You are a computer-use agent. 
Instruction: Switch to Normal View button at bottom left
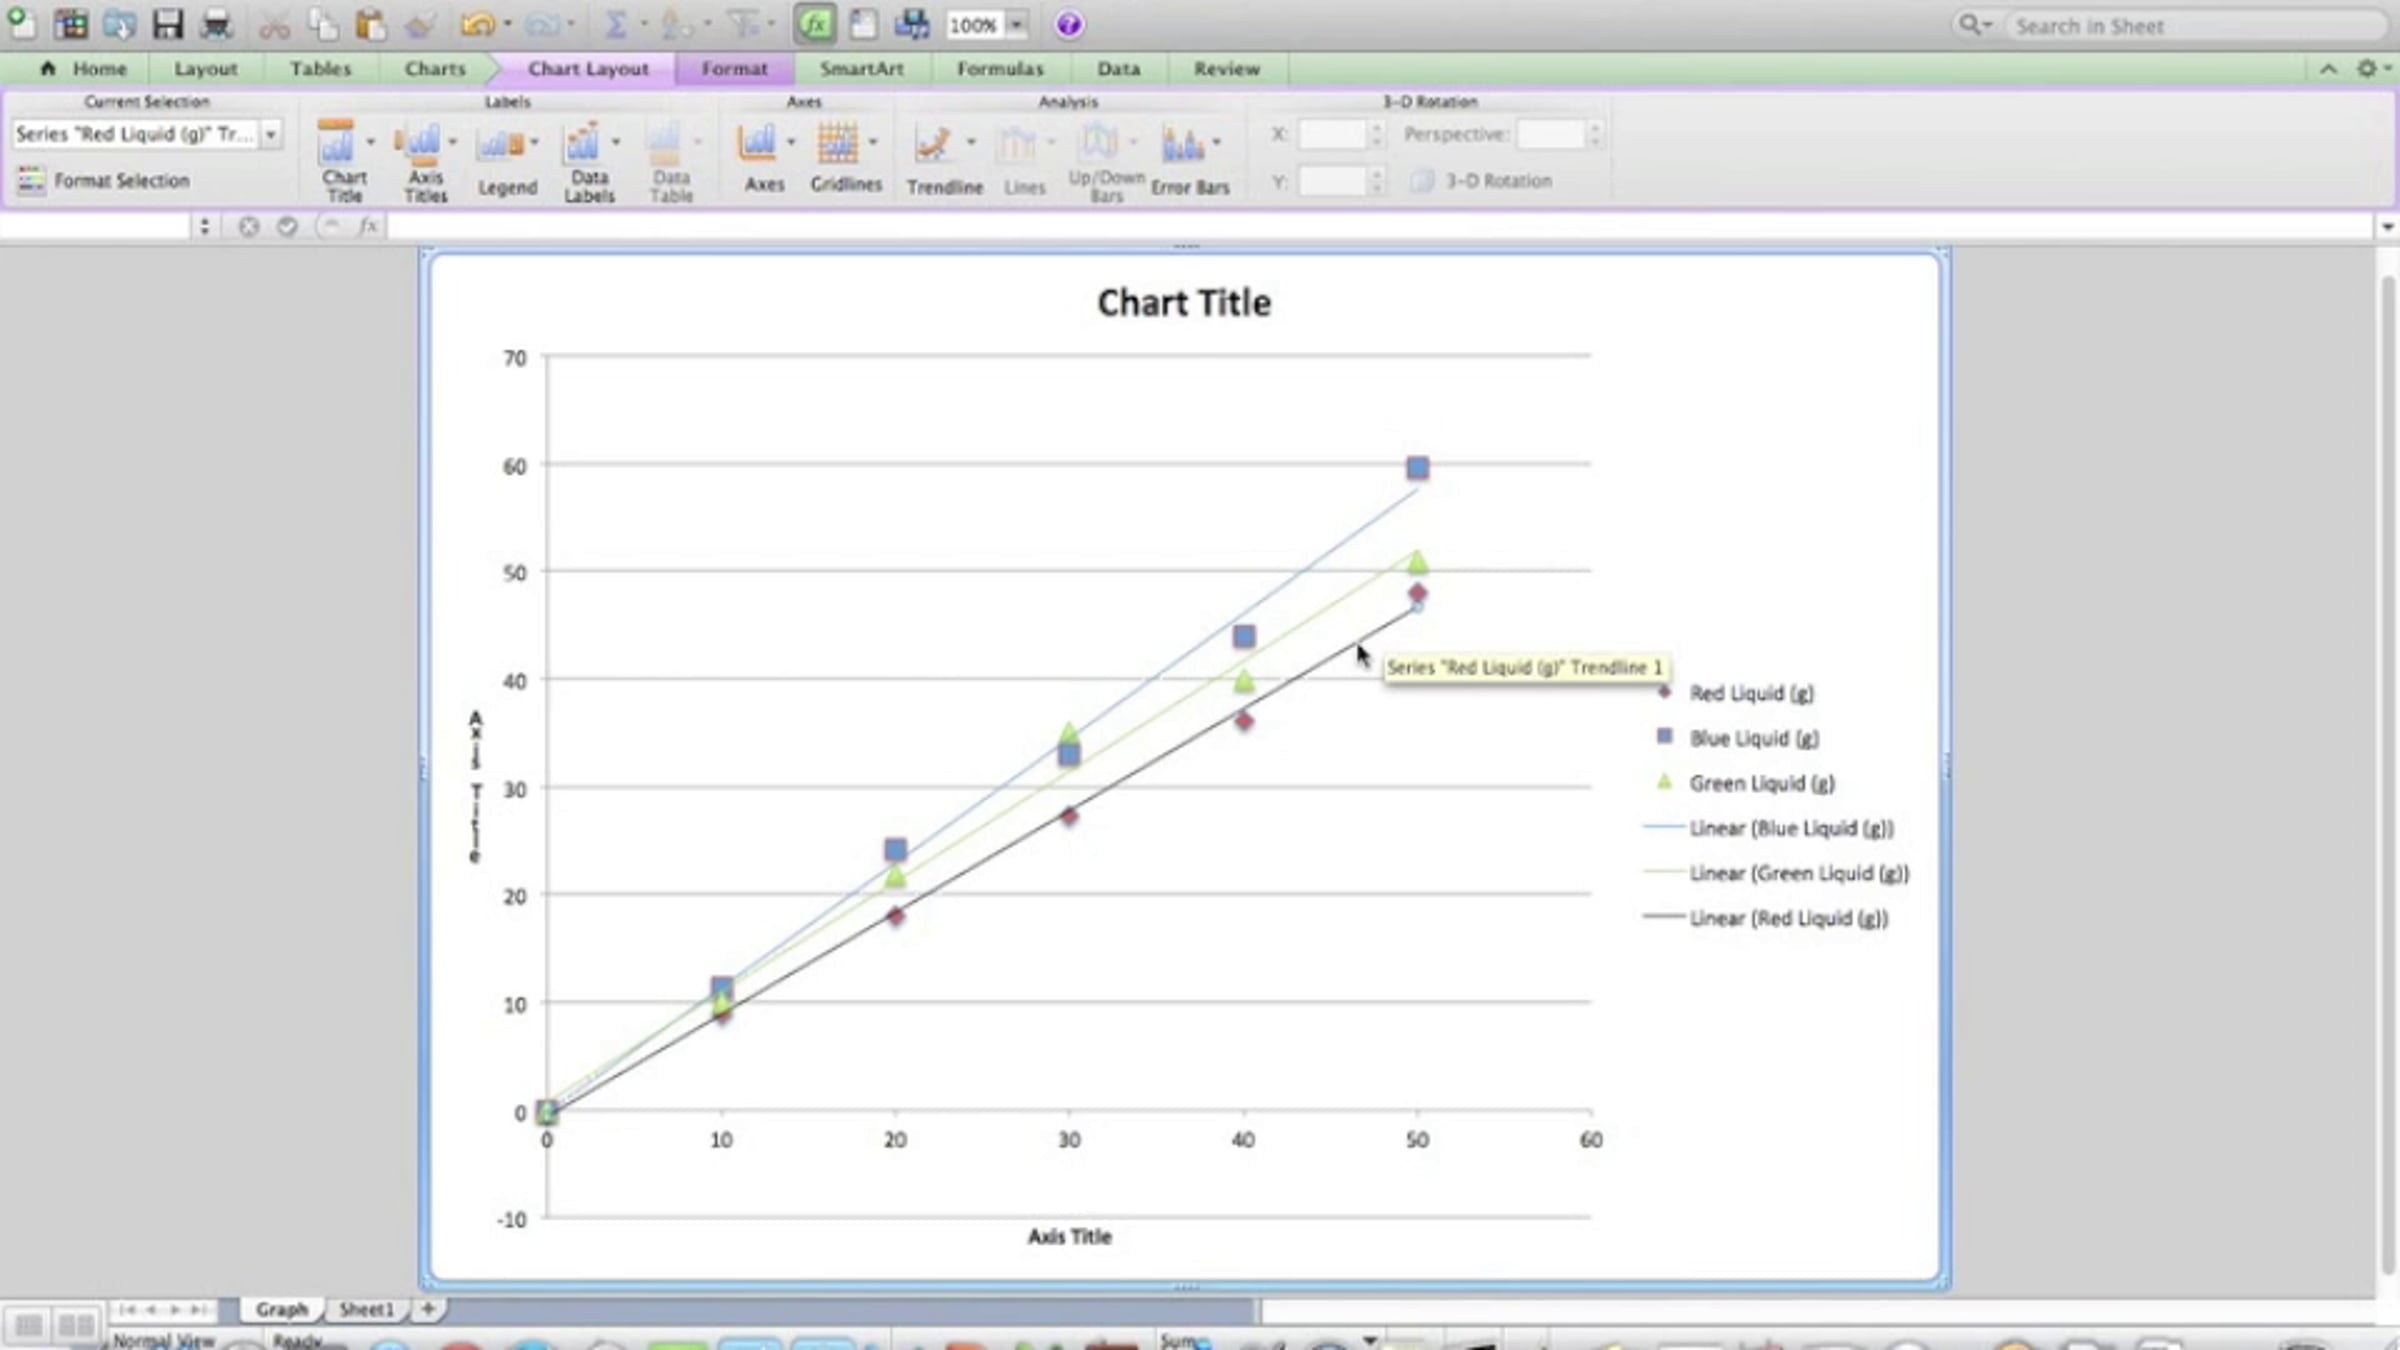(29, 1326)
